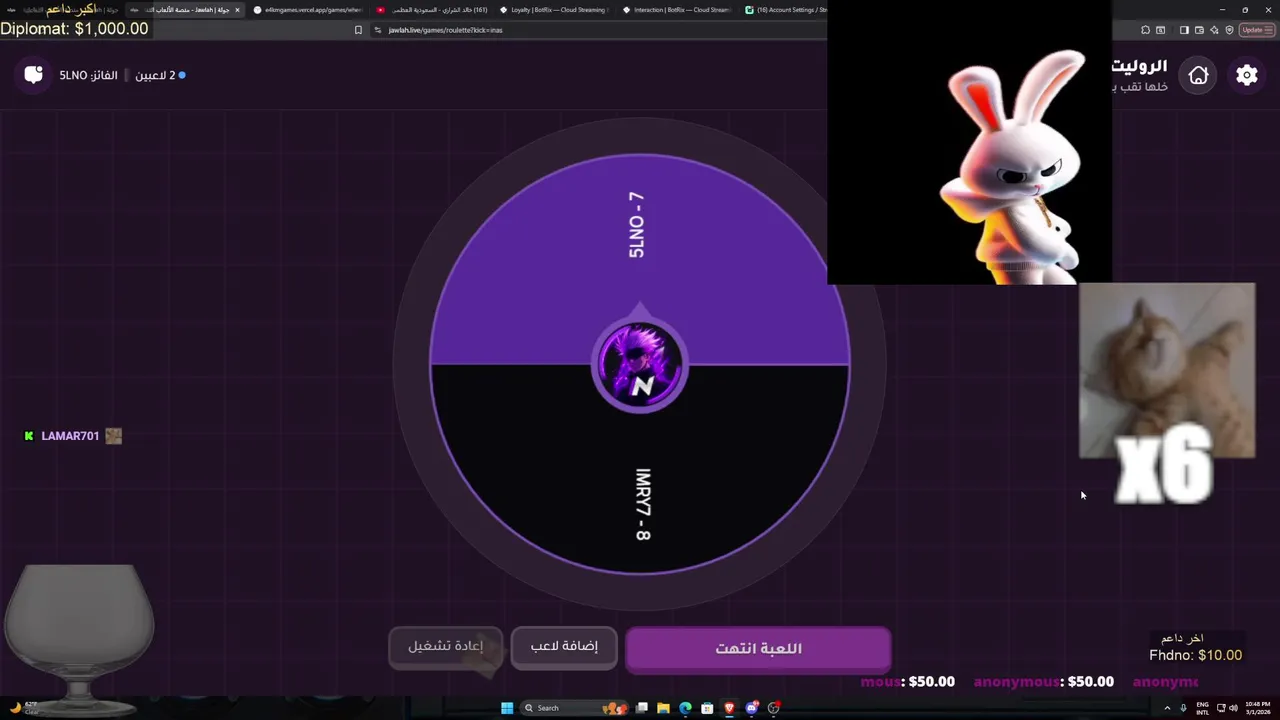Open Discord from the taskbar
The image size is (1280, 720).
[x=751, y=708]
